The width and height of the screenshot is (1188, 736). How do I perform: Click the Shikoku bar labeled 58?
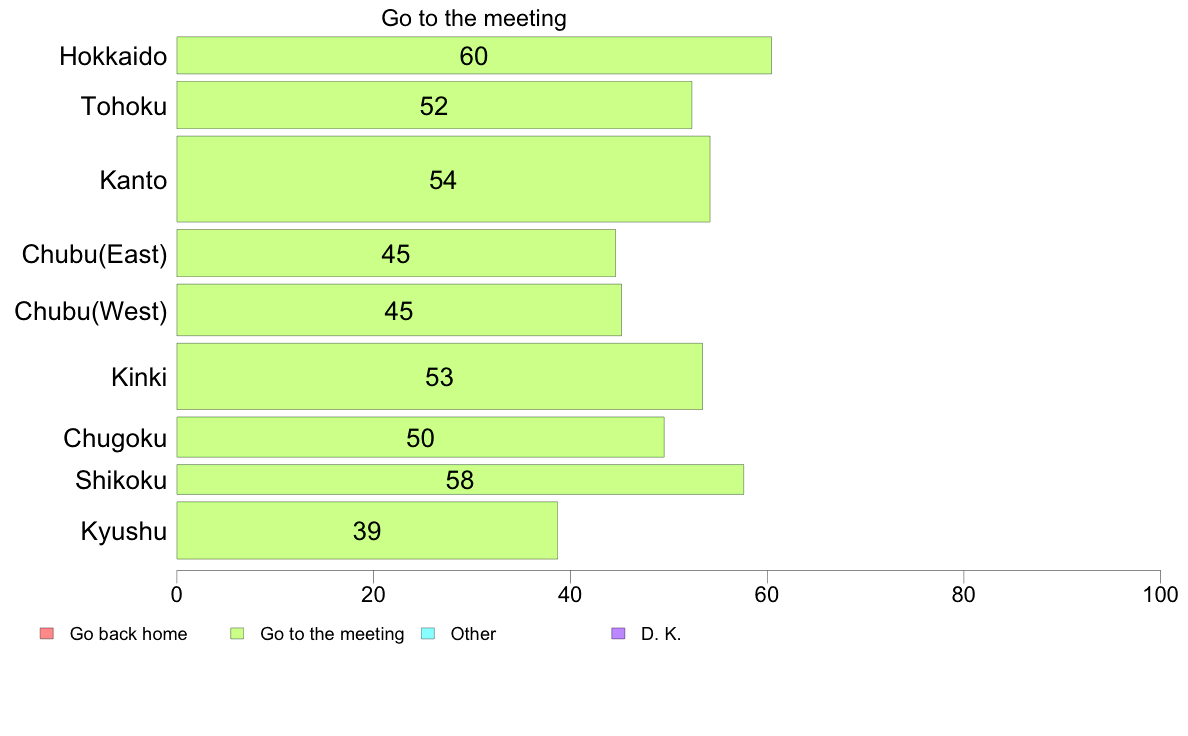pos(460,480)
